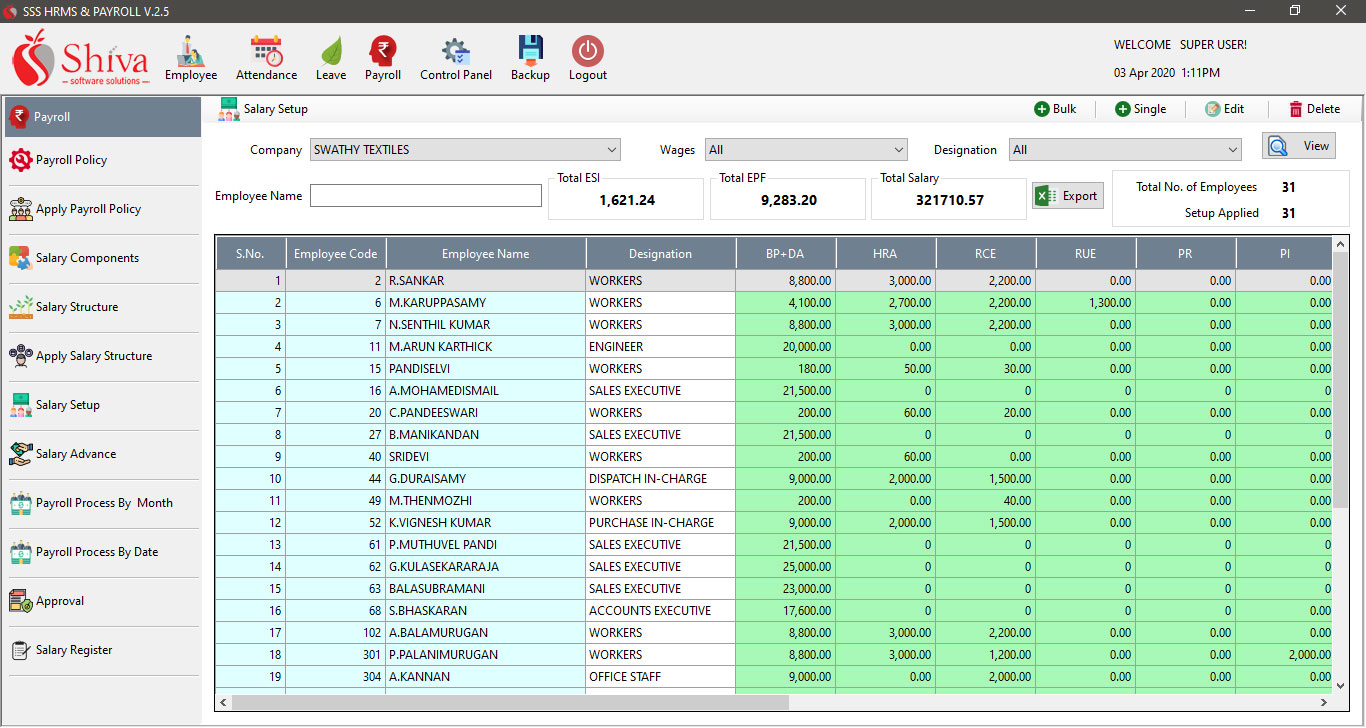Screen dimensions: 1366x728
Task: Click the View button with magnifier icon
Action: tap(1298, 145)
